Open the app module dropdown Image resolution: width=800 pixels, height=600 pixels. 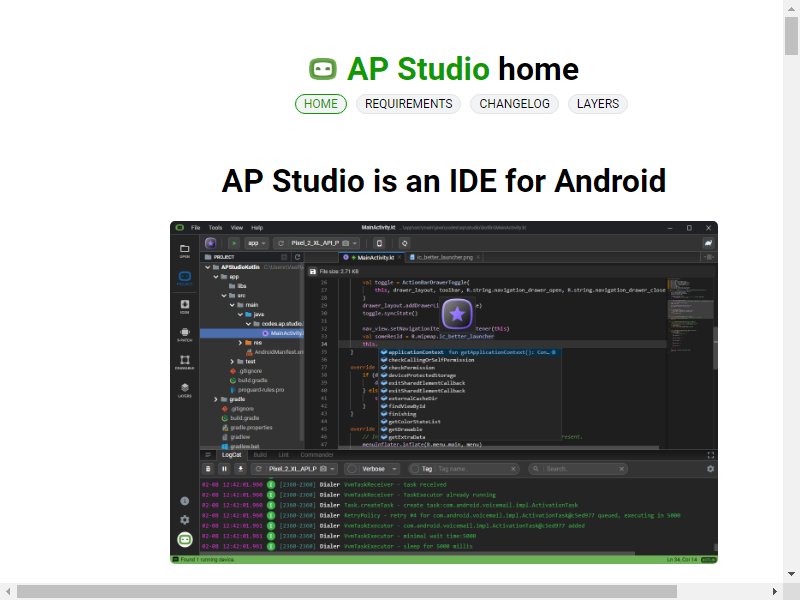click(x=256, y=243)
